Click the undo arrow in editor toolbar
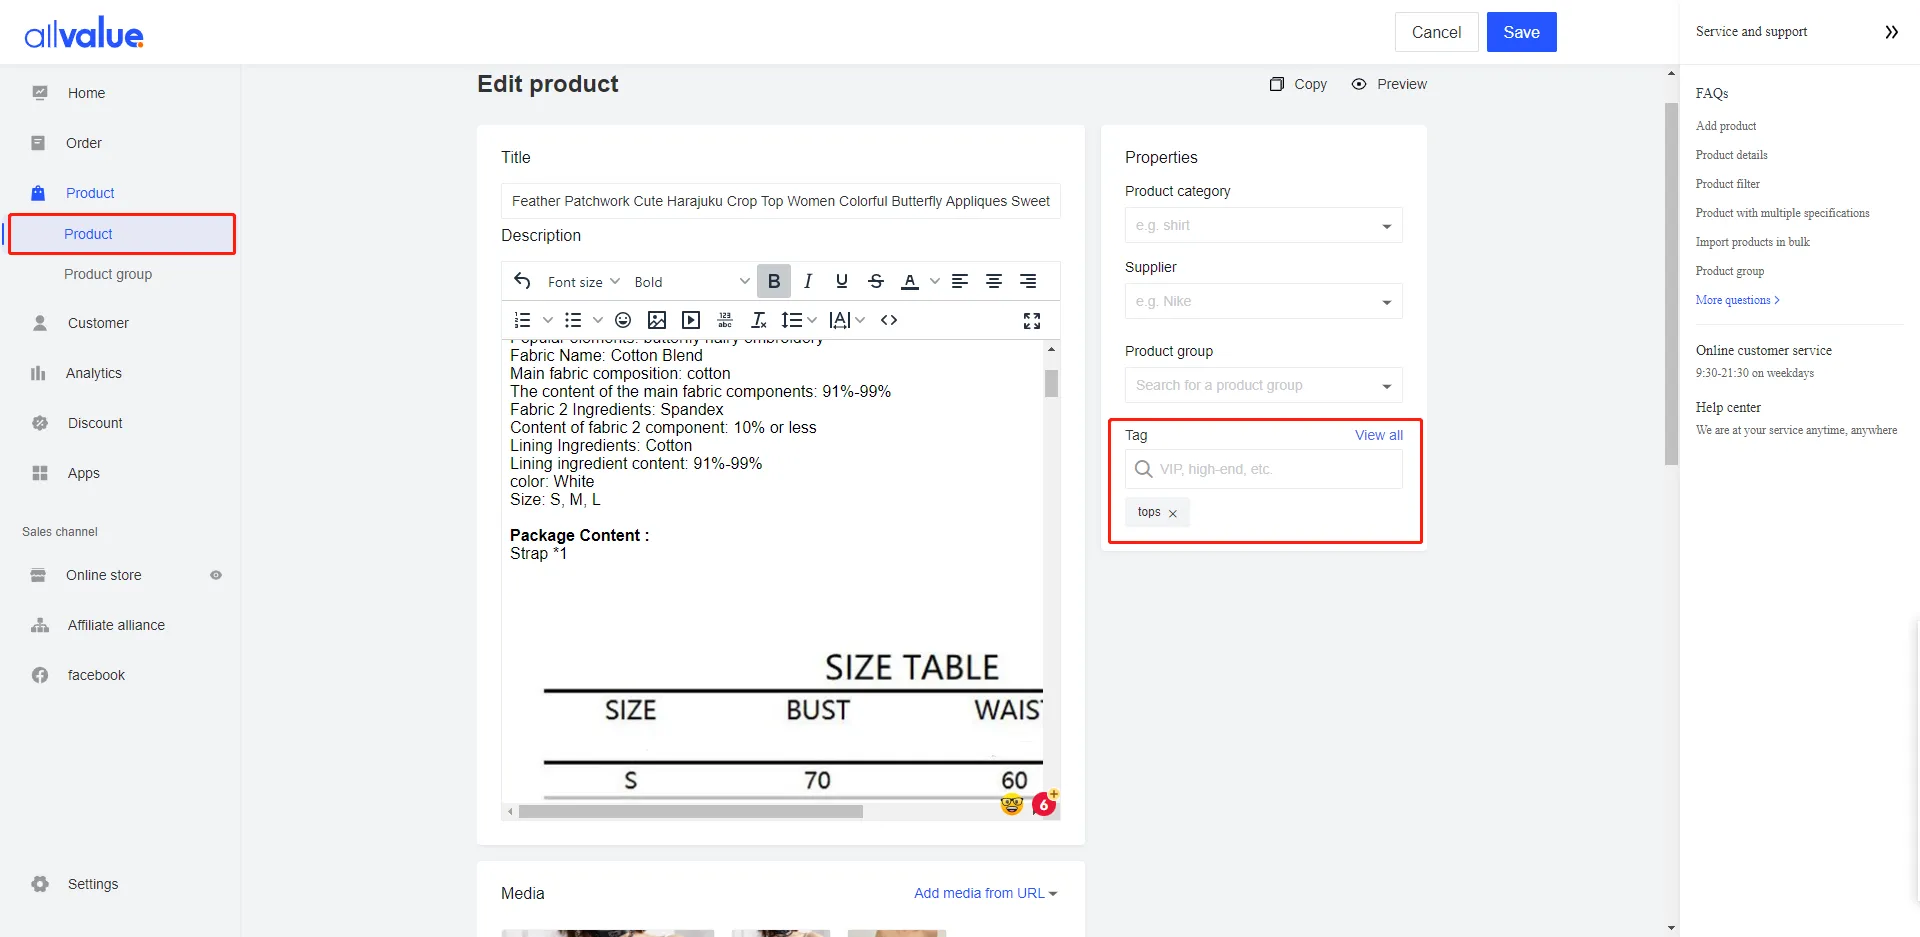This screenshot has width=1920, height=937. tap(522, 281)
